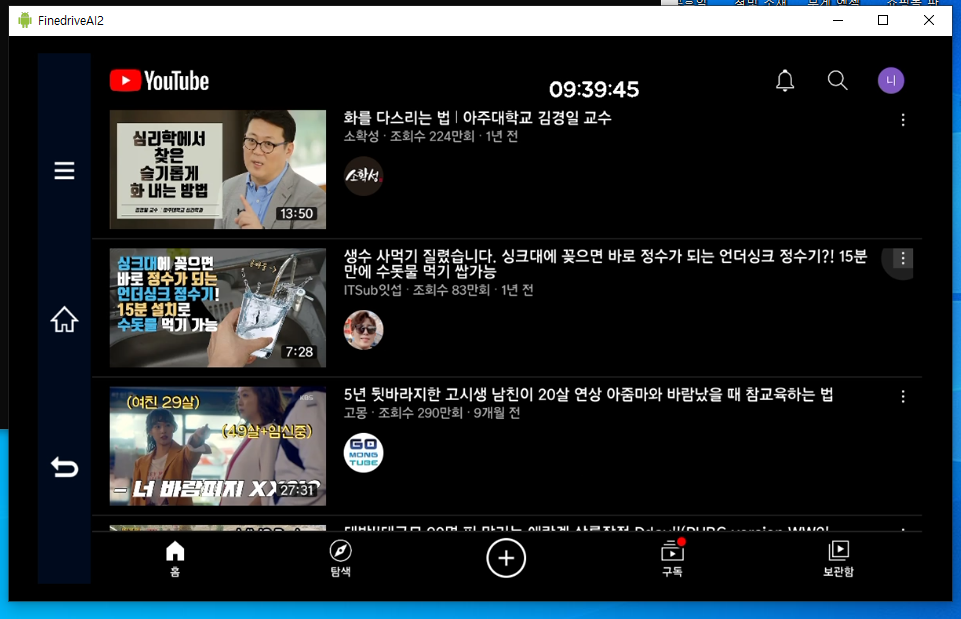Image resolution: width=961 pixels, height=619 pixels.
Task: Play the 27:31 너 바람피지 thumbnail
Action: [218, 446]
